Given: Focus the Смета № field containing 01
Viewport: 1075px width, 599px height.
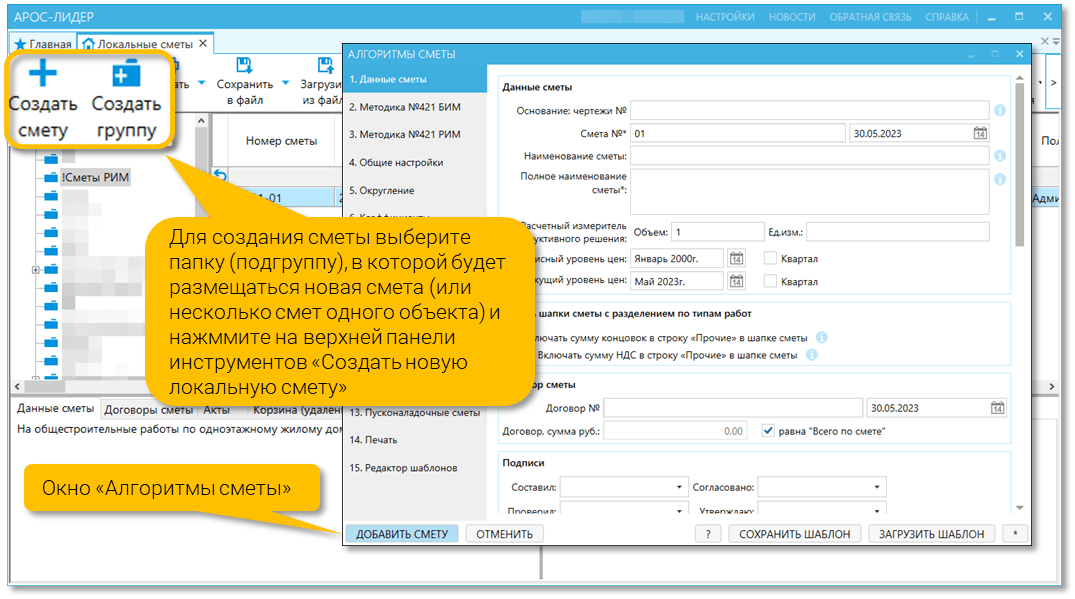Looking at the screenshot, I should [738, 133].
